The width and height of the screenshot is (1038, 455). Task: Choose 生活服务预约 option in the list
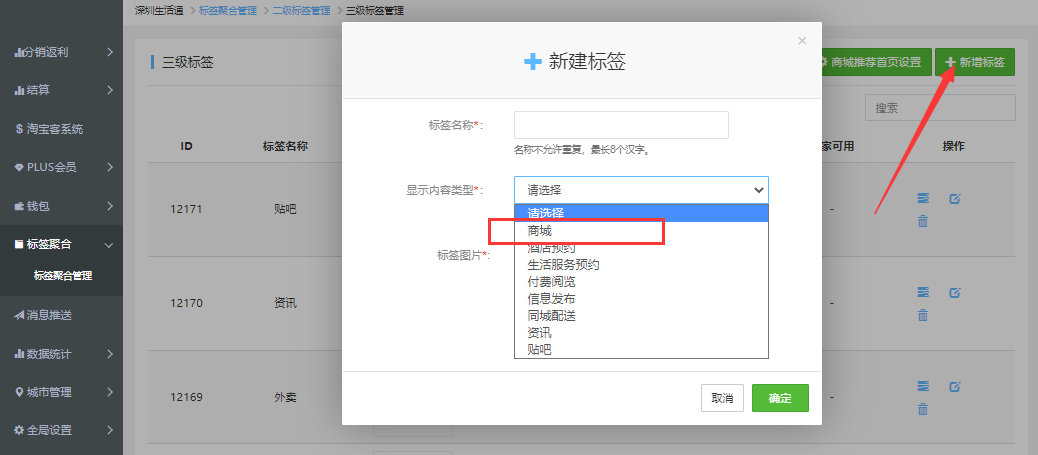[x=563, y=265]
